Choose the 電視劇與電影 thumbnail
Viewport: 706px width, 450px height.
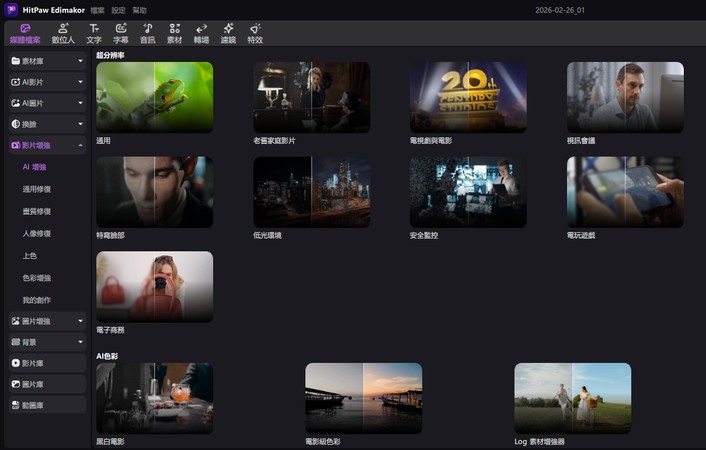(x=468, y=97)
